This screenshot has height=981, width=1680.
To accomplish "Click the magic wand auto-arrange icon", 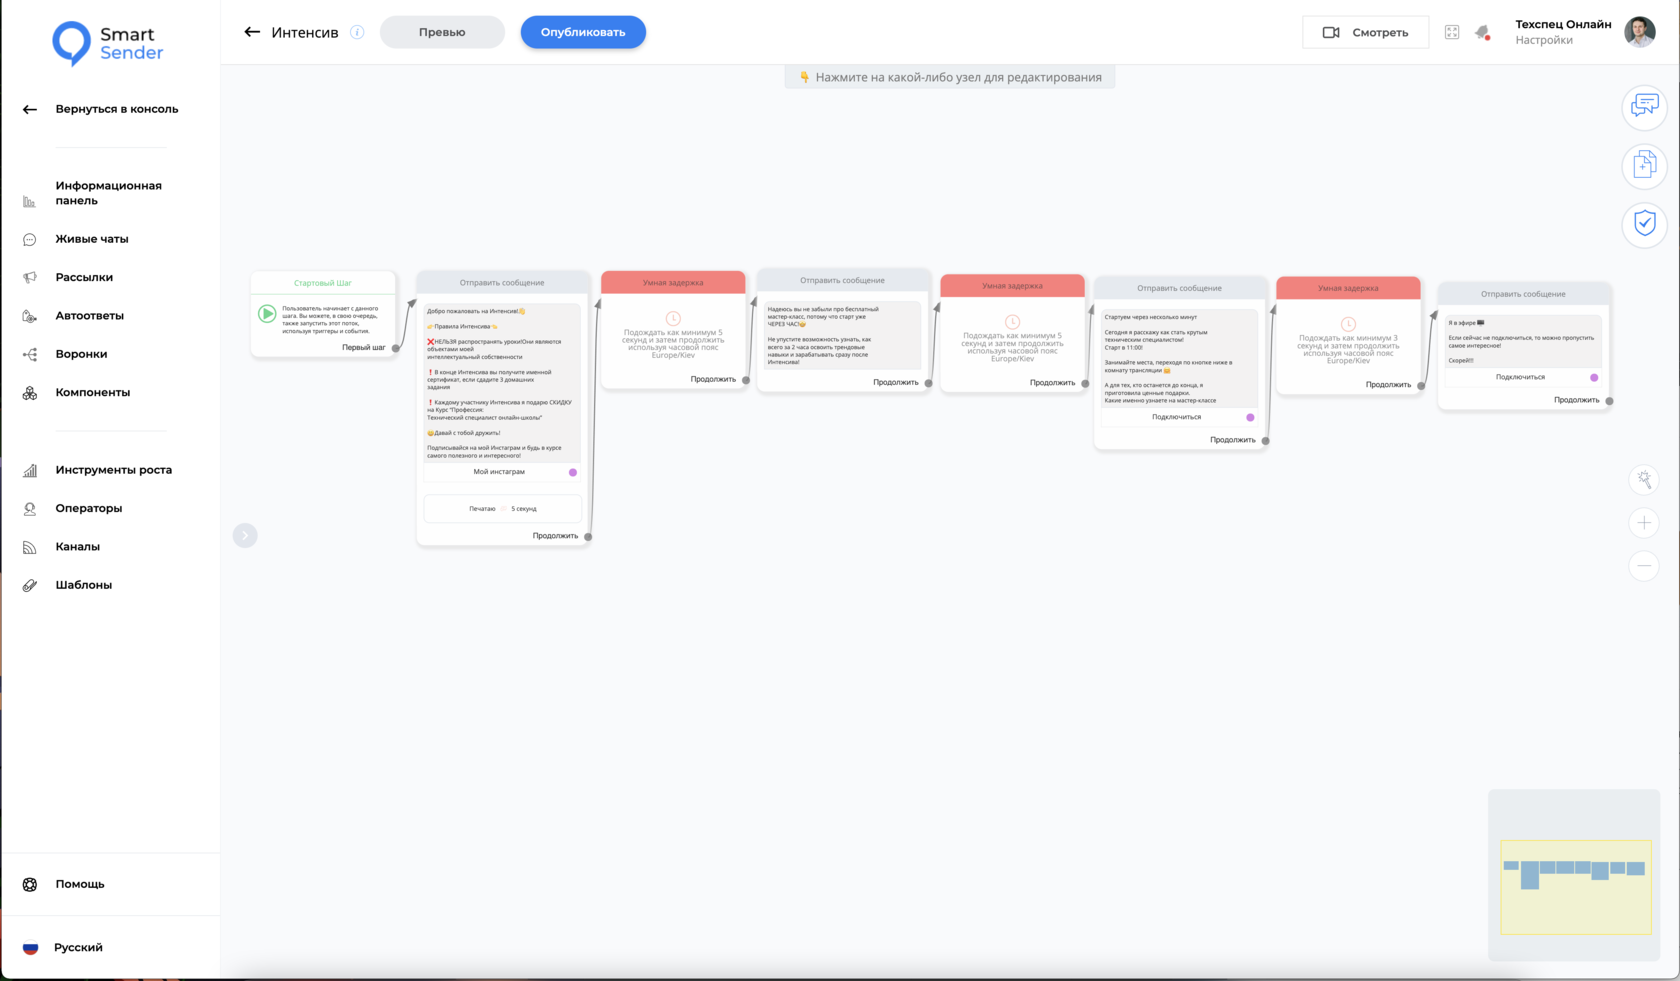I will coord(1644,480).
